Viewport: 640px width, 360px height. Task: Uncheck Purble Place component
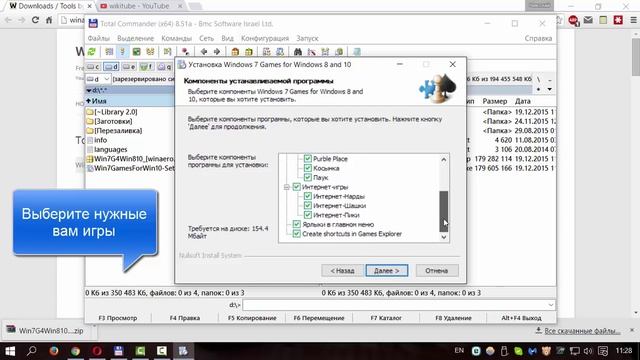[x=308, y=158]
